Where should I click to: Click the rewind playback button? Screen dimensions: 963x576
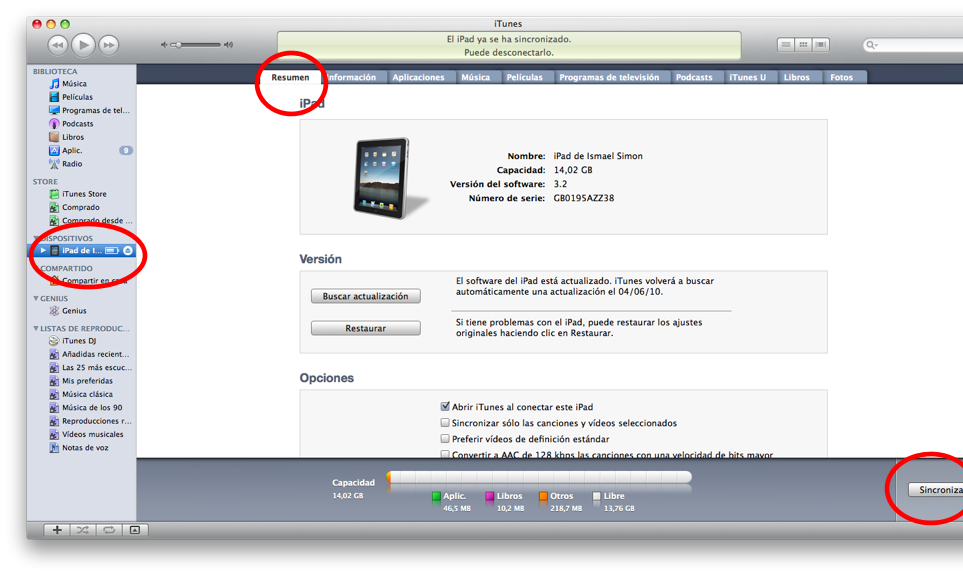click(x=58, y=45)
